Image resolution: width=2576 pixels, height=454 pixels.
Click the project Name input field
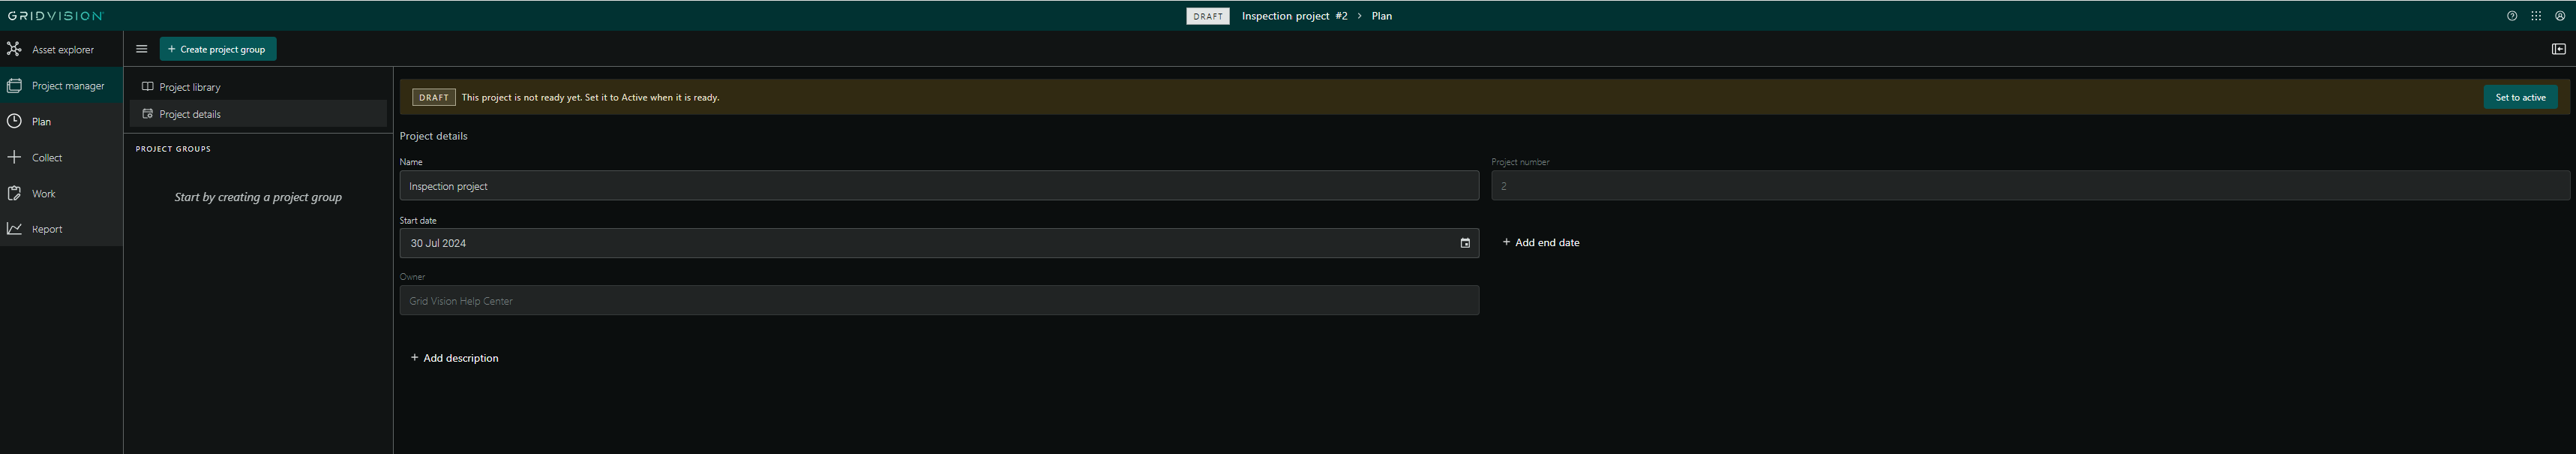tap(938, 186)
